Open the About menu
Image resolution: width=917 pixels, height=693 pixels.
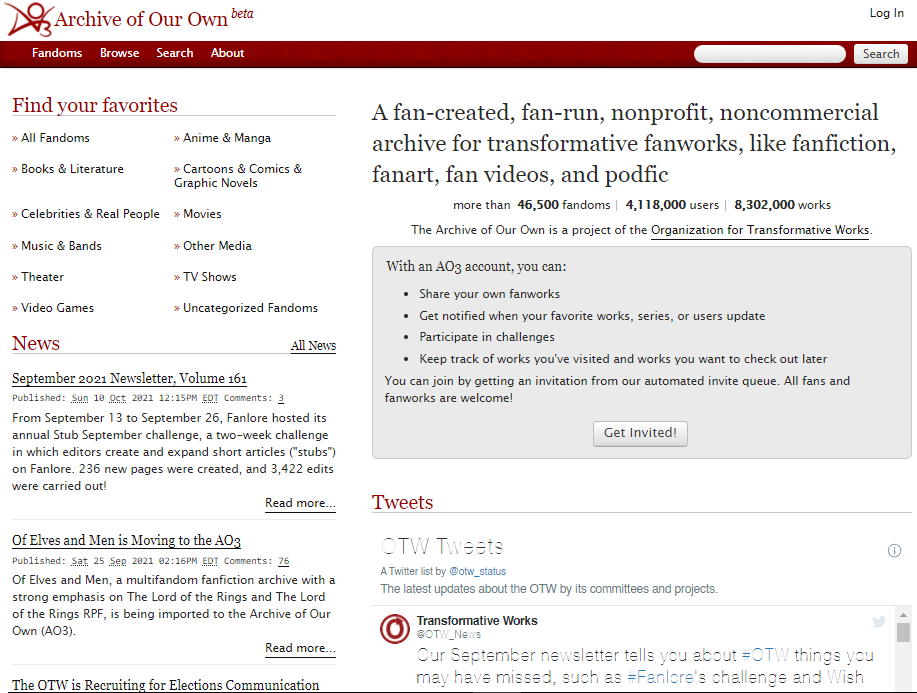pyautogui.click(x=227, y=53)
